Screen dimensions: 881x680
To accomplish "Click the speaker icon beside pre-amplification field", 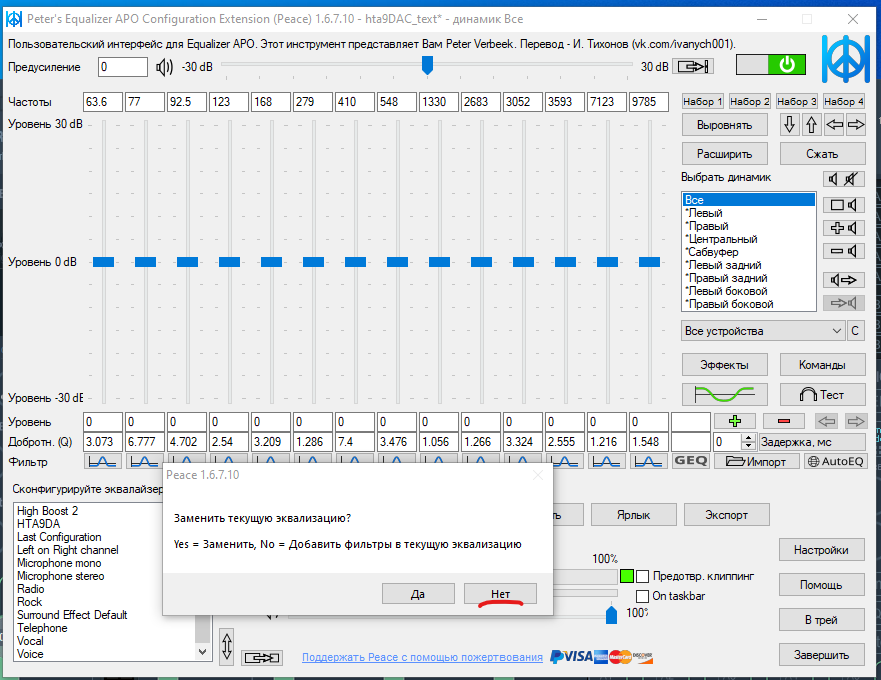I will pyautogui.click(x=165, y=67).
